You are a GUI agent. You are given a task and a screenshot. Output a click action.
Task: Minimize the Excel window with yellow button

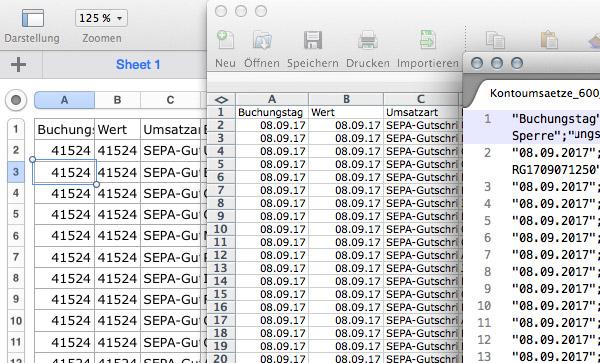coord(241,11)
